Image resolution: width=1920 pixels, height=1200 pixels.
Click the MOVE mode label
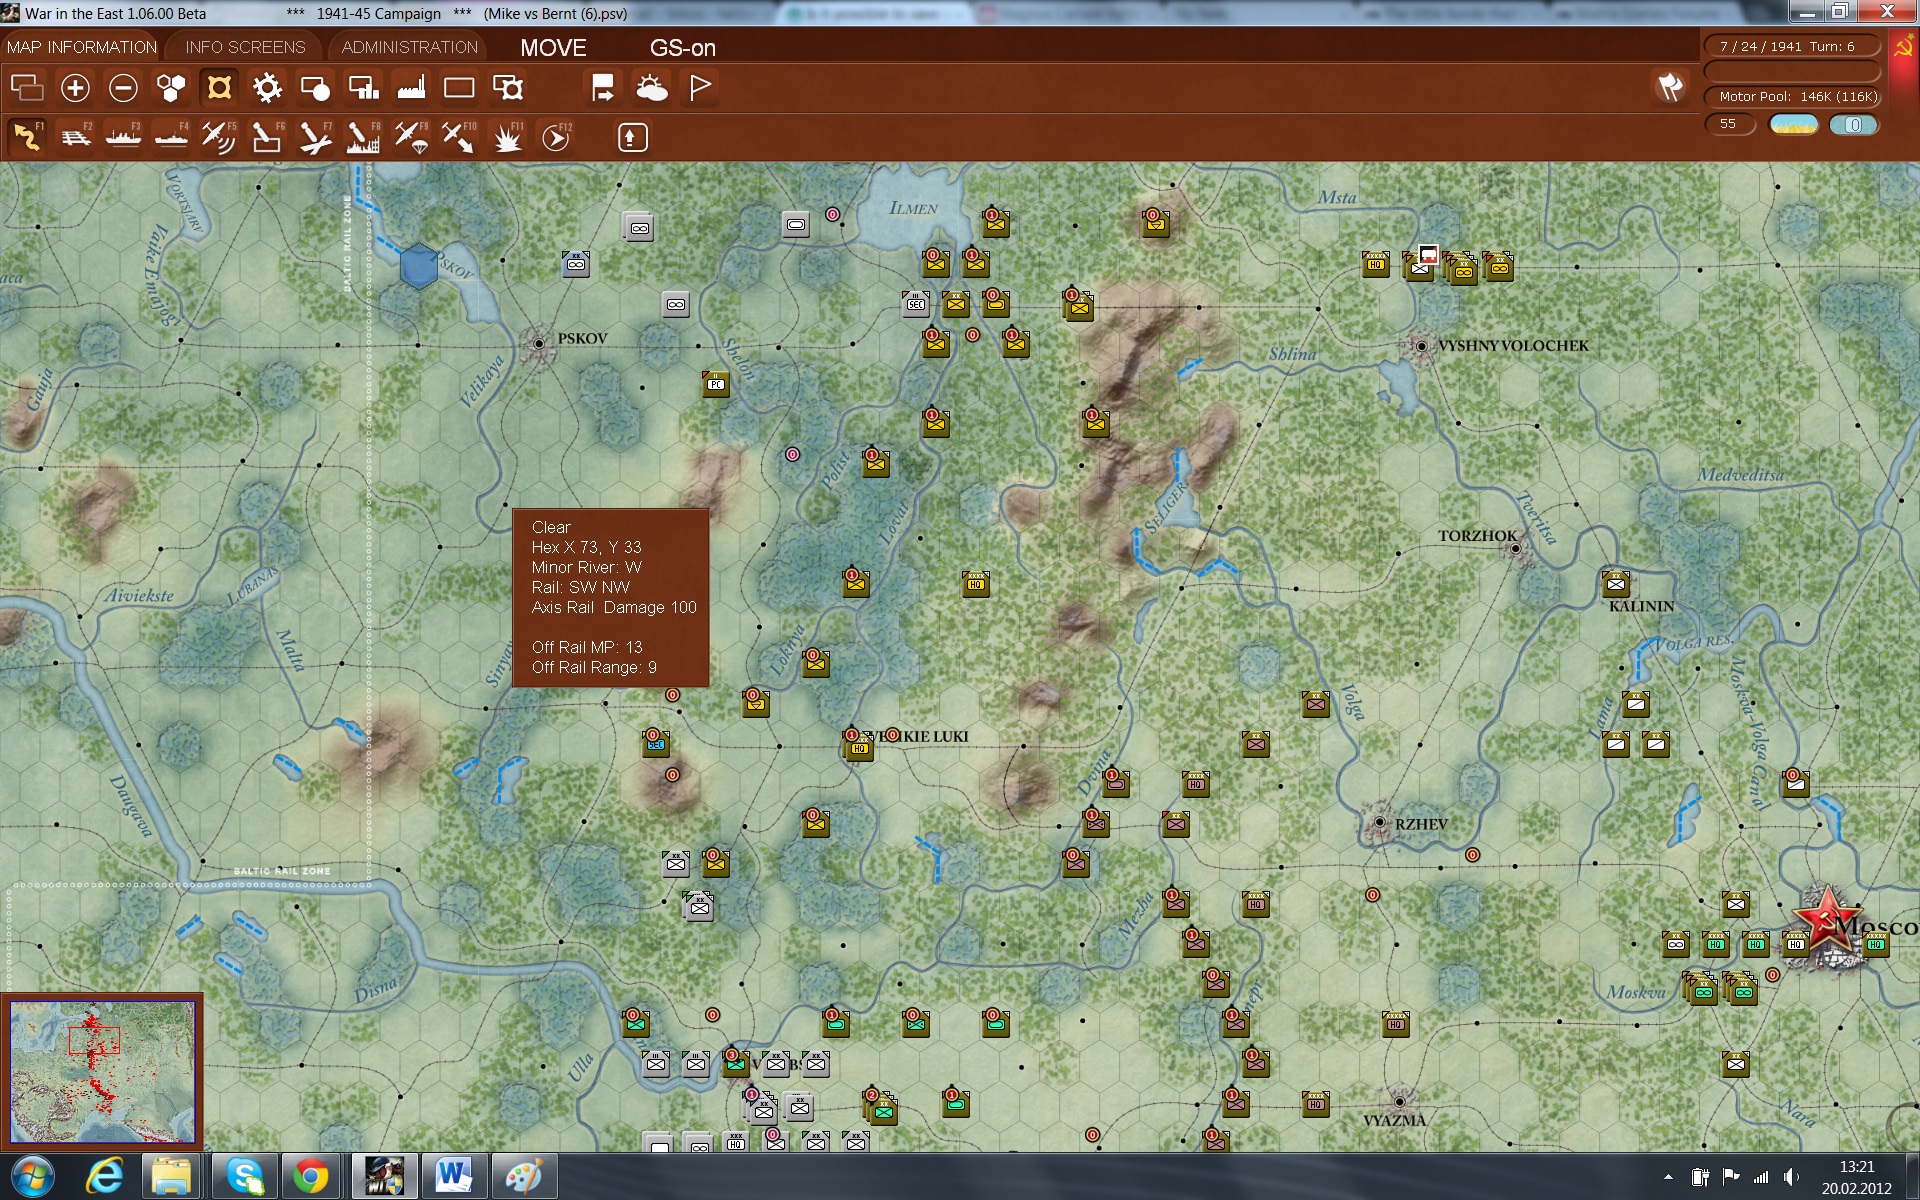pos(553,48)
